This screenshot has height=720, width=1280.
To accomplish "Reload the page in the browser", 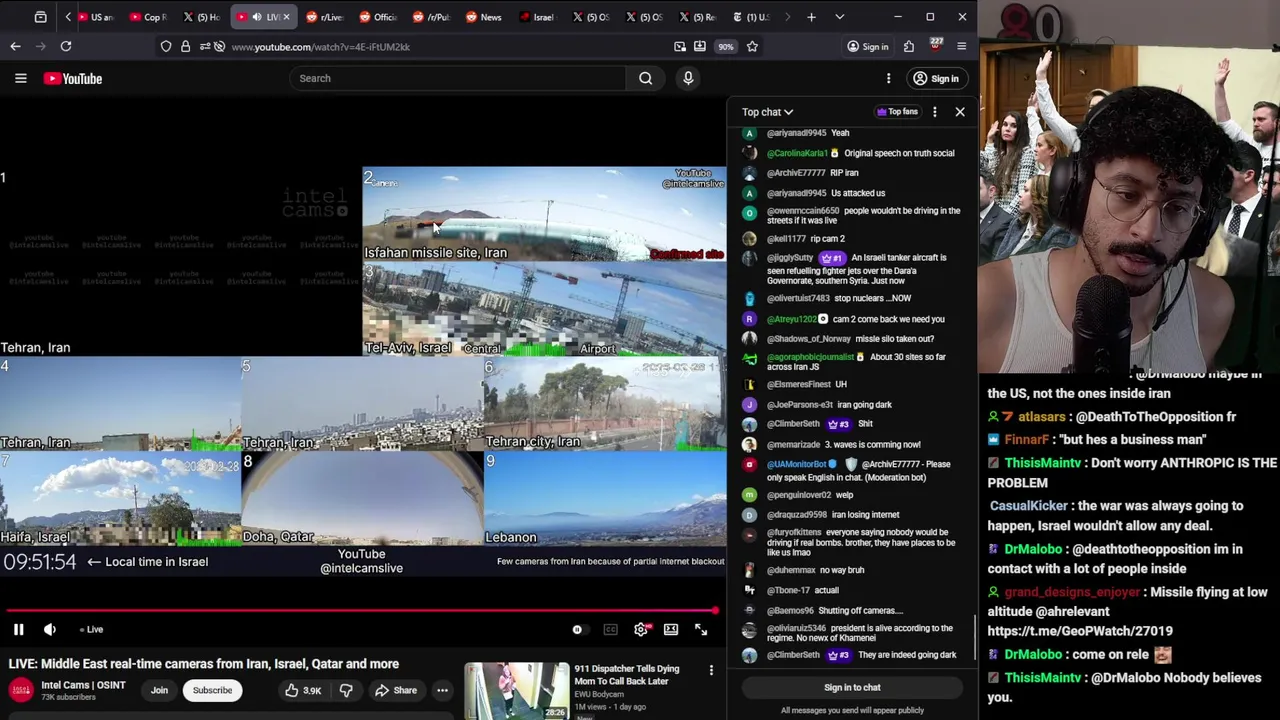I will coord(66,46).
